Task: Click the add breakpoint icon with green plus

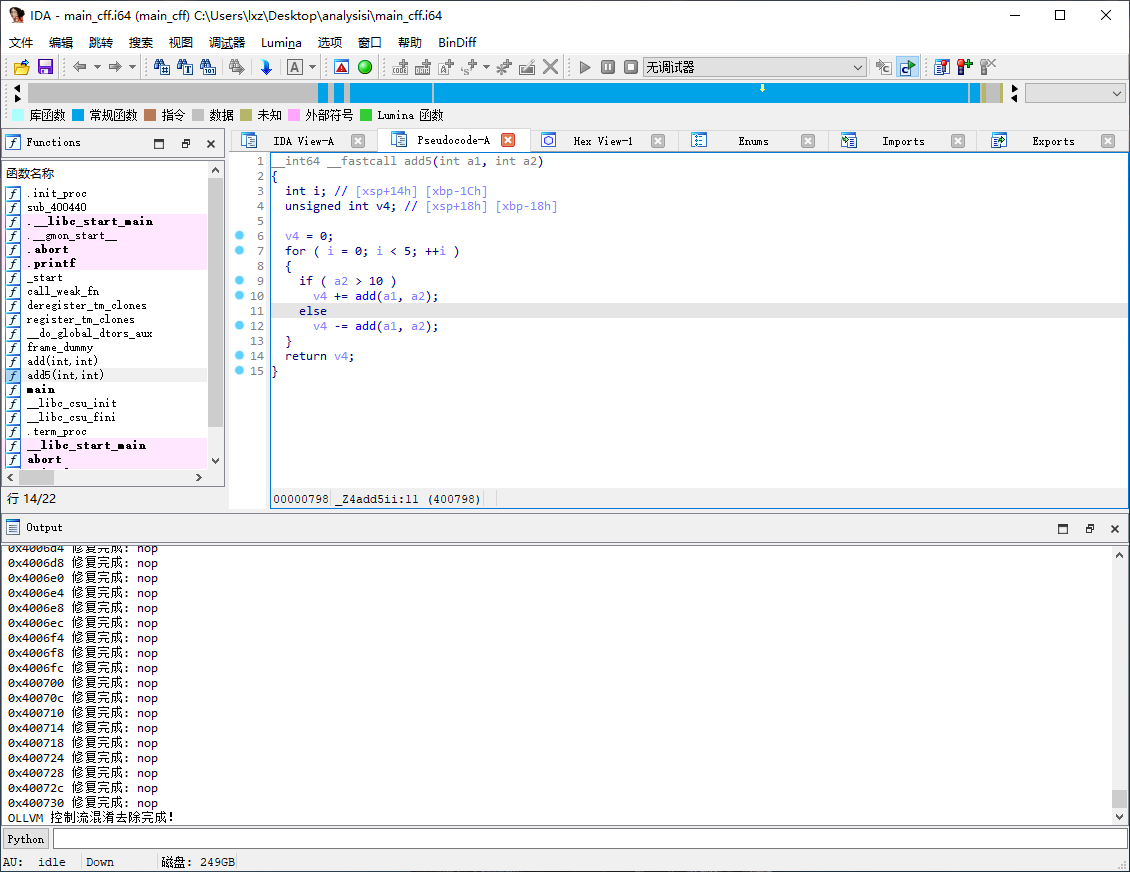Action: click(965, 67)
